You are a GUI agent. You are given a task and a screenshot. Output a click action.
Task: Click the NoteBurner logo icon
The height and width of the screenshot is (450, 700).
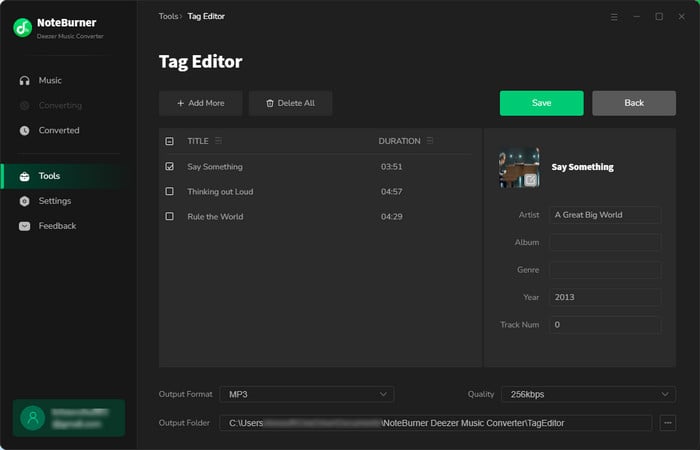(23, 28)
